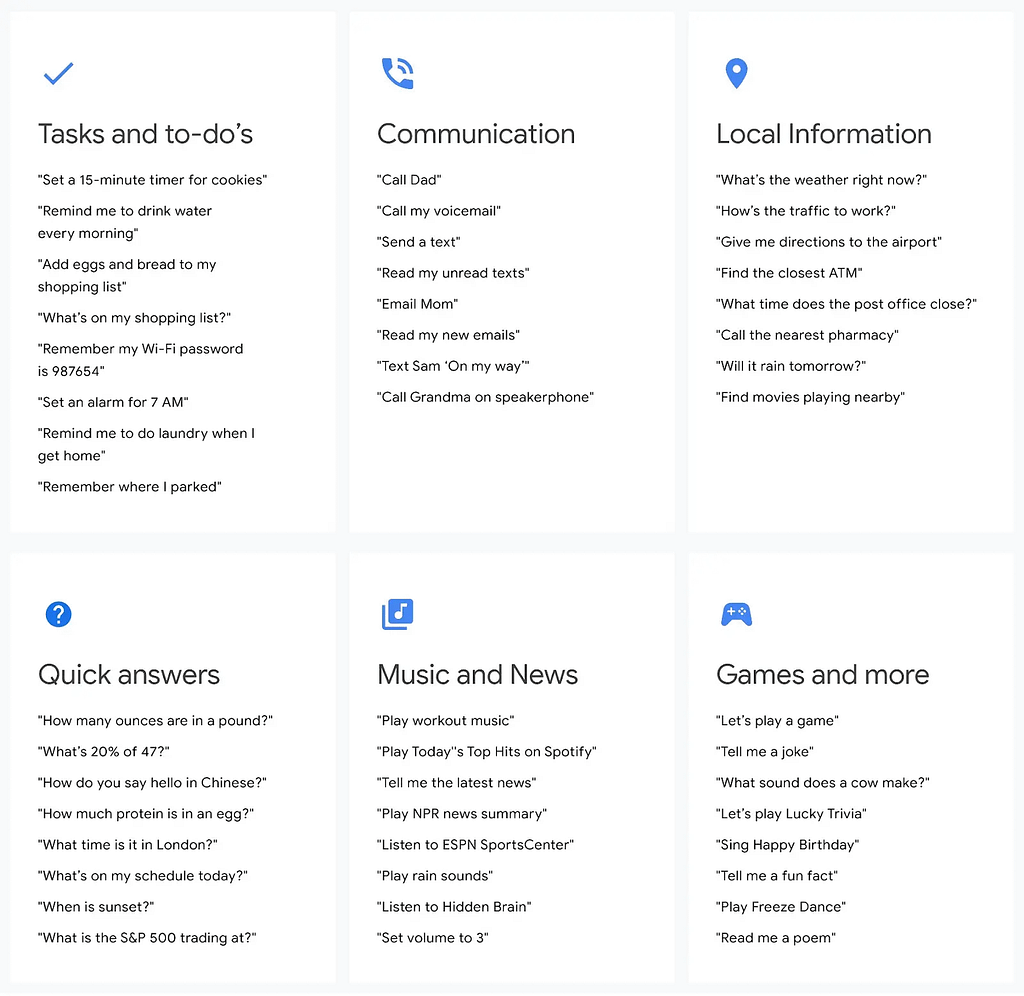Select the "Communication" heading
The image size is (1024, 996).
coord(476,134)
